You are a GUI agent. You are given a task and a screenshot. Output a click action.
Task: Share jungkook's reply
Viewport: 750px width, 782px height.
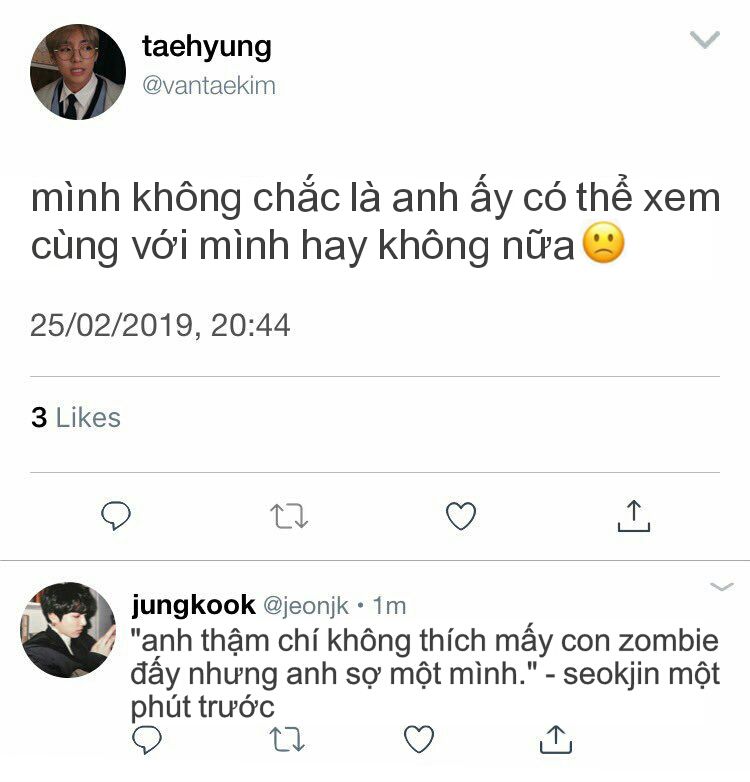click(556, 739)
